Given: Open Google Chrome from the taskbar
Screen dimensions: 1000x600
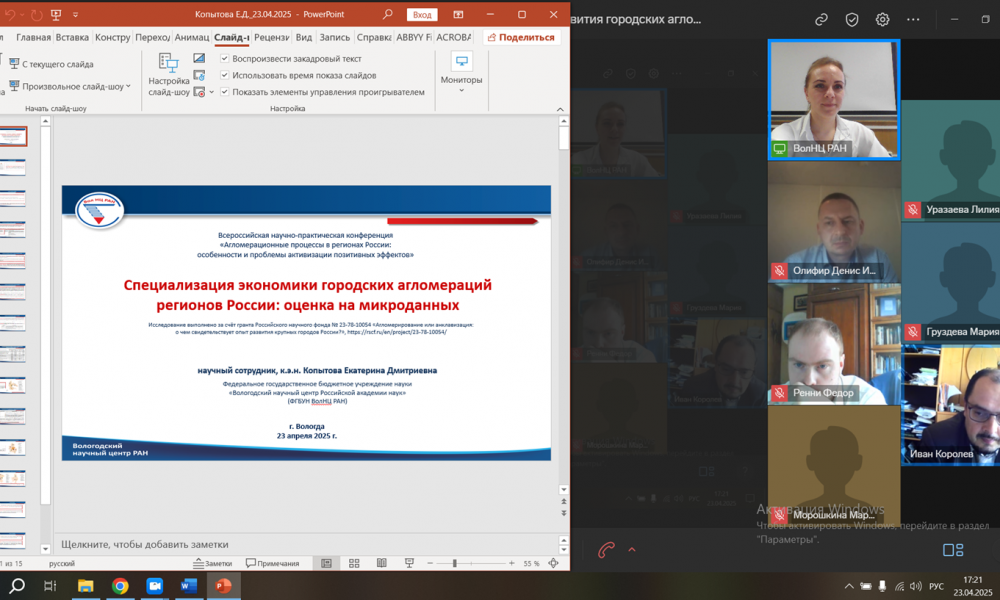Looking at the screenshot, I should pyautogui.click(x=120, y=585).
